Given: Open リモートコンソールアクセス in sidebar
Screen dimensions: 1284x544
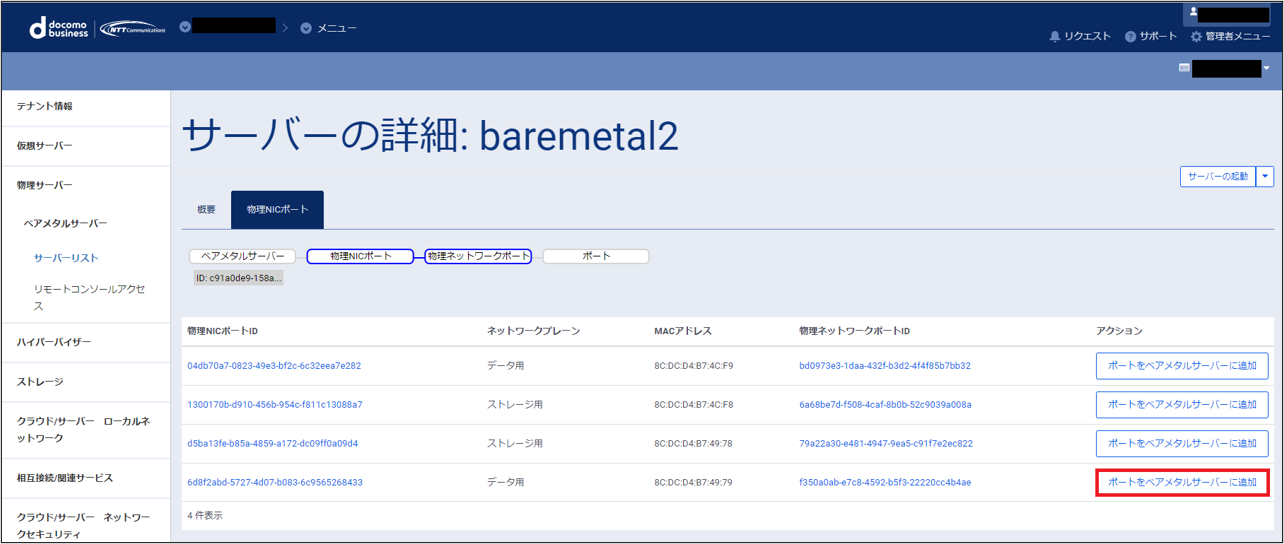Looking at the screenshot, I should tap(90, 298).
